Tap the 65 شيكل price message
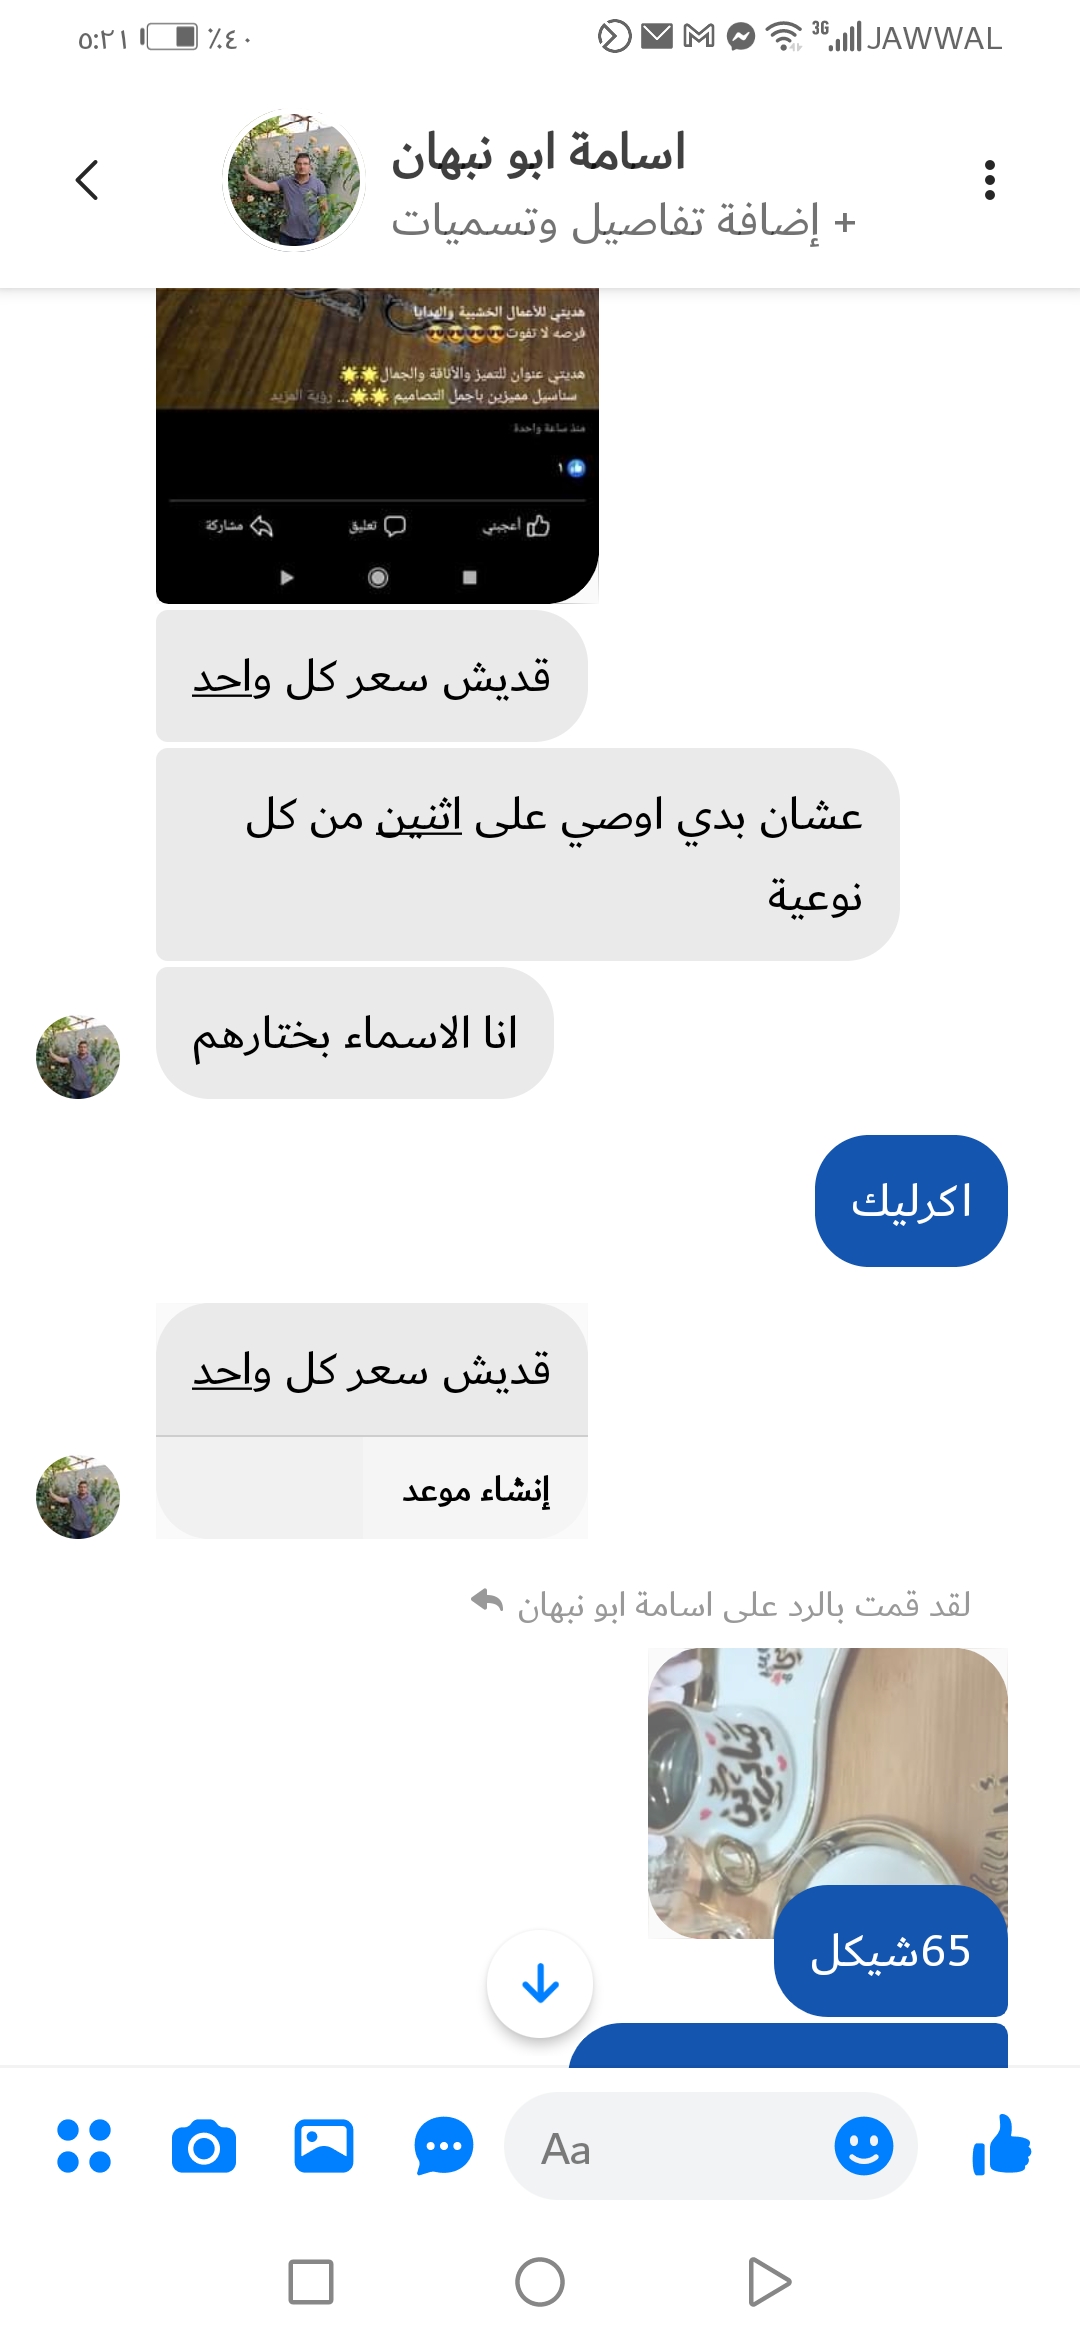1080x2340 pixels. (x=891, y=1951)
